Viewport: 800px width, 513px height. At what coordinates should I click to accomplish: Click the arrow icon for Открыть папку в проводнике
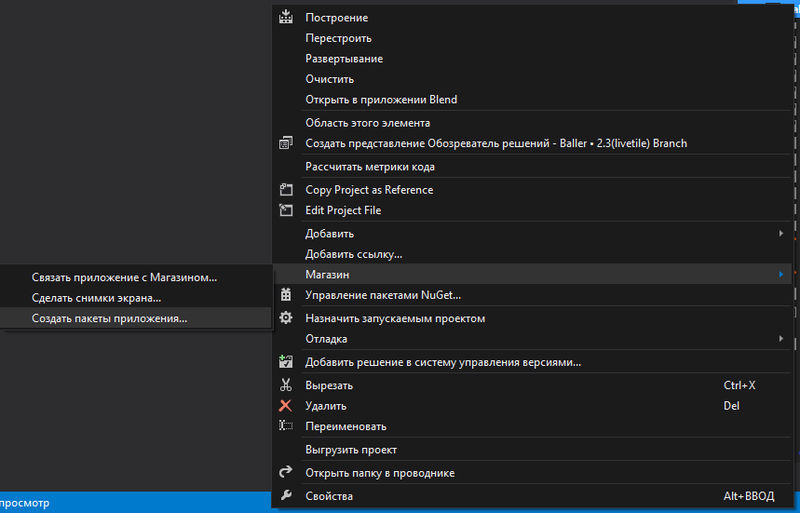(286, 472)
